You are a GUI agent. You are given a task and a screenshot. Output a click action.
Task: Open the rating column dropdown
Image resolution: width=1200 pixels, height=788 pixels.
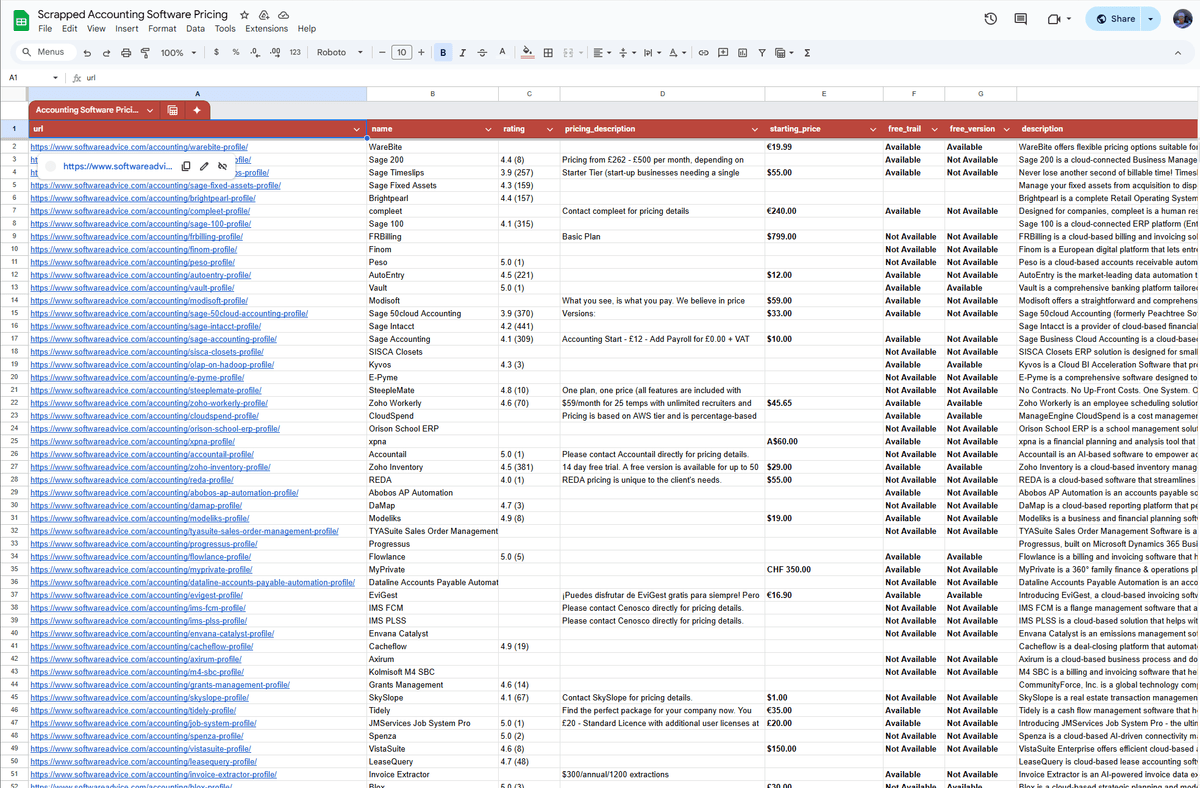(x=550, y=129)
